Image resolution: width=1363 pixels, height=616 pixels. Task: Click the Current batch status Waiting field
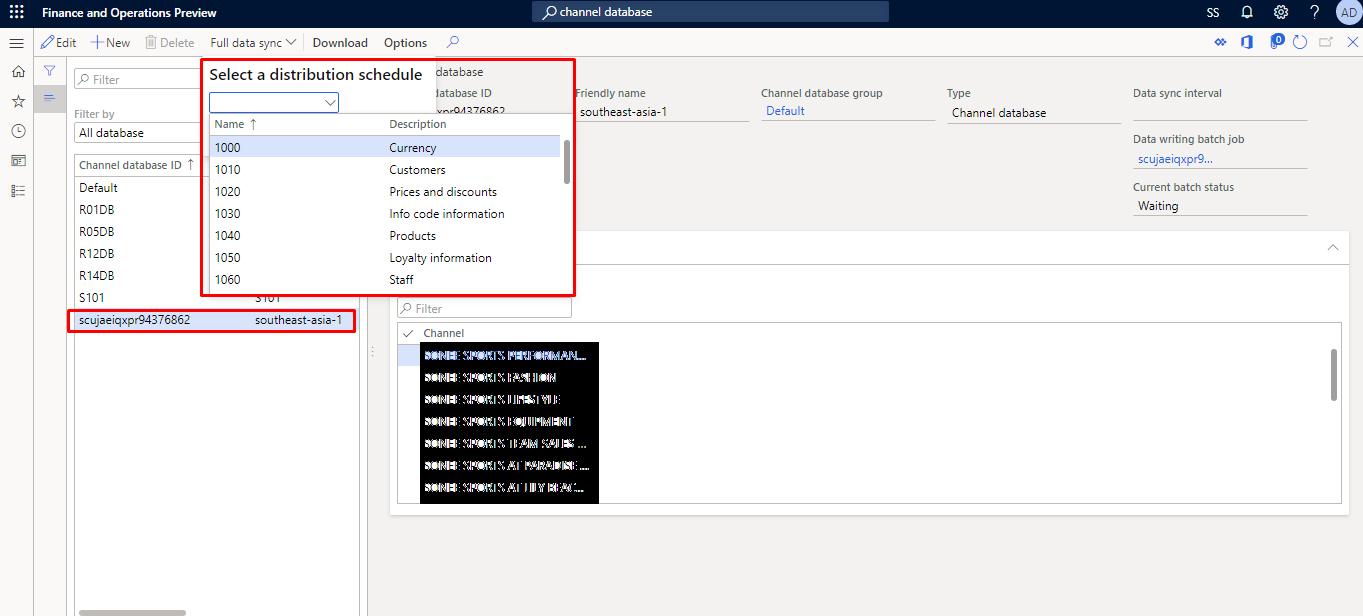pos(1220,206)
